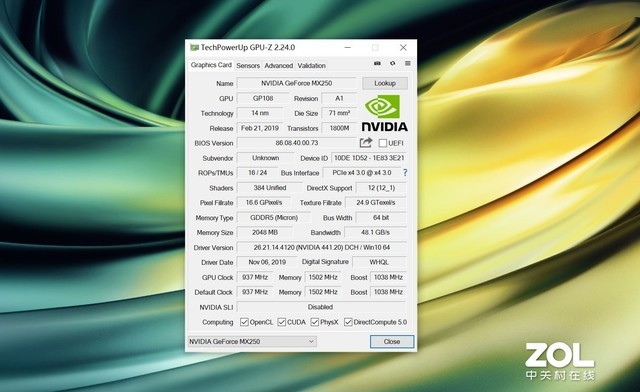Click the Memory Size field 2048 MB
The height and width of the screenshot is (392, 640).
[x=264, y=232]
